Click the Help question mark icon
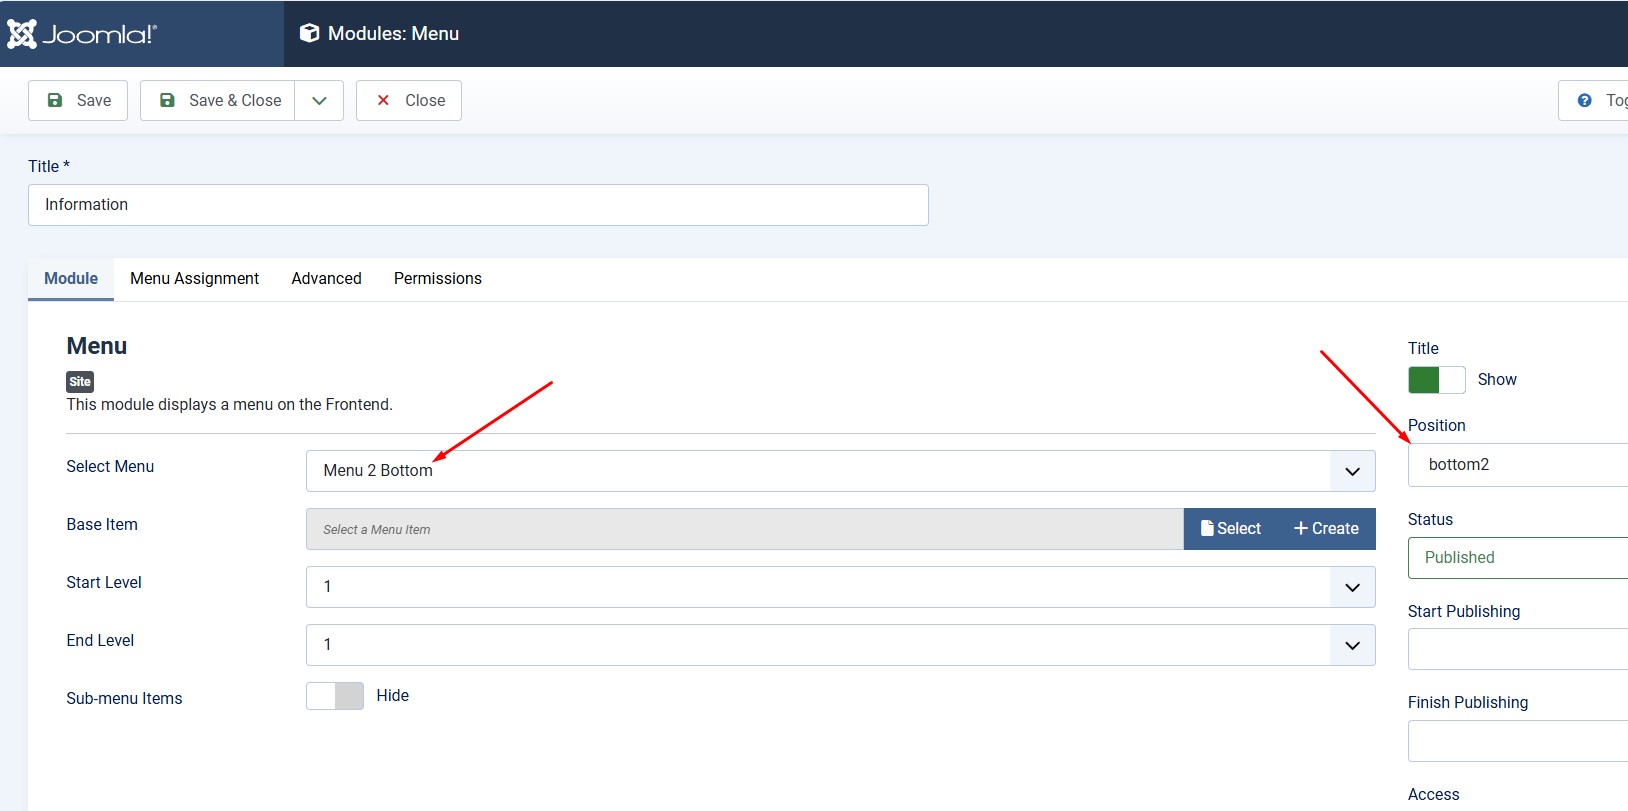The width and height of the screenshot is (1628, 811). (1585, 100)
